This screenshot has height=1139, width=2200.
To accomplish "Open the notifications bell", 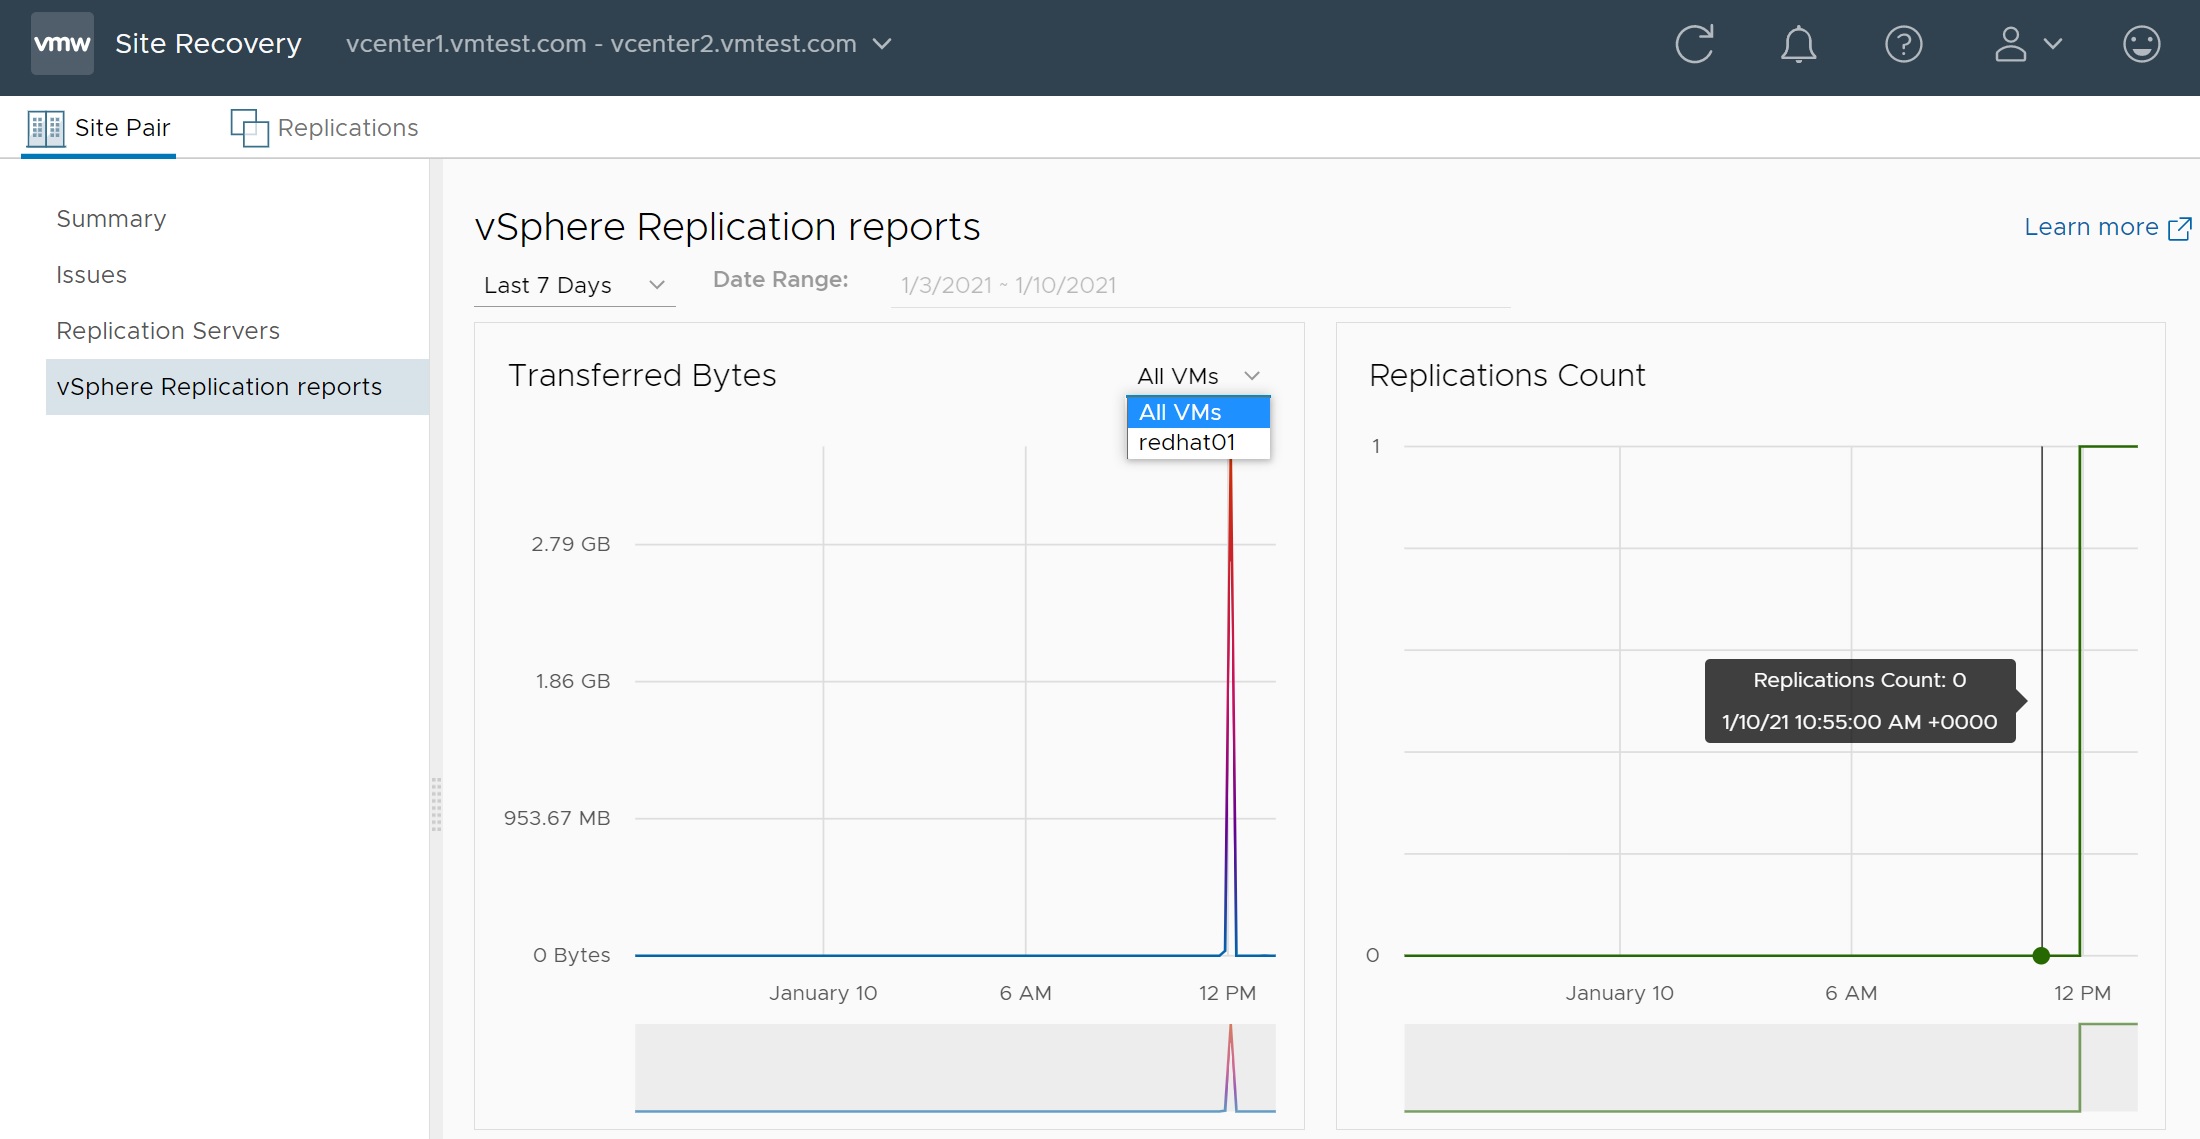I will point(1798,44).
